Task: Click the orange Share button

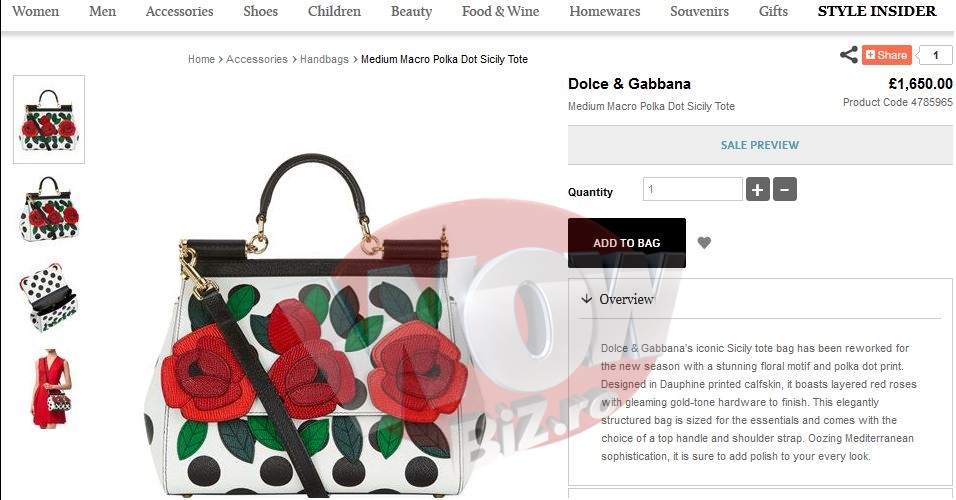Action: 886,55
